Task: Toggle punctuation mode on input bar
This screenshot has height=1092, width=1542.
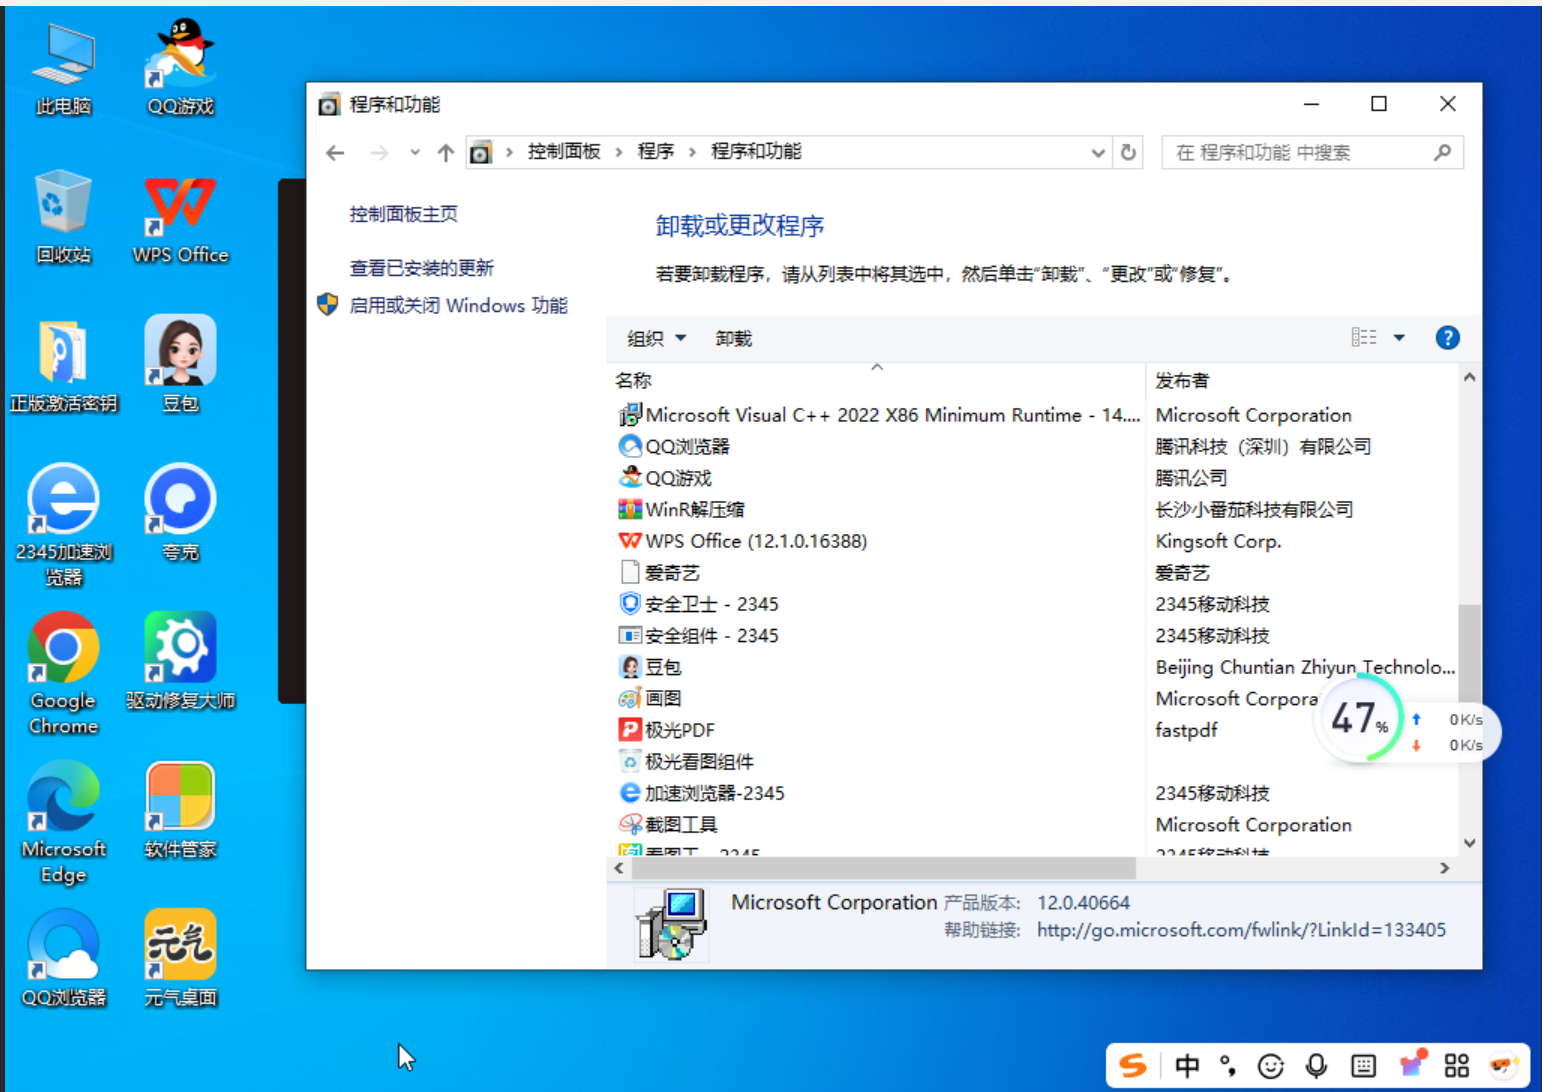Action: 1228,1066
